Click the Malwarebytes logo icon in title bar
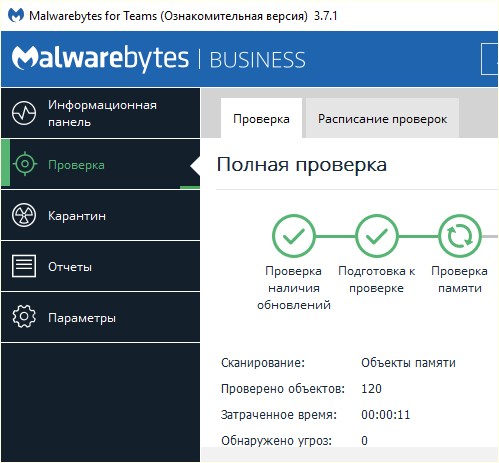 (16, 15)
